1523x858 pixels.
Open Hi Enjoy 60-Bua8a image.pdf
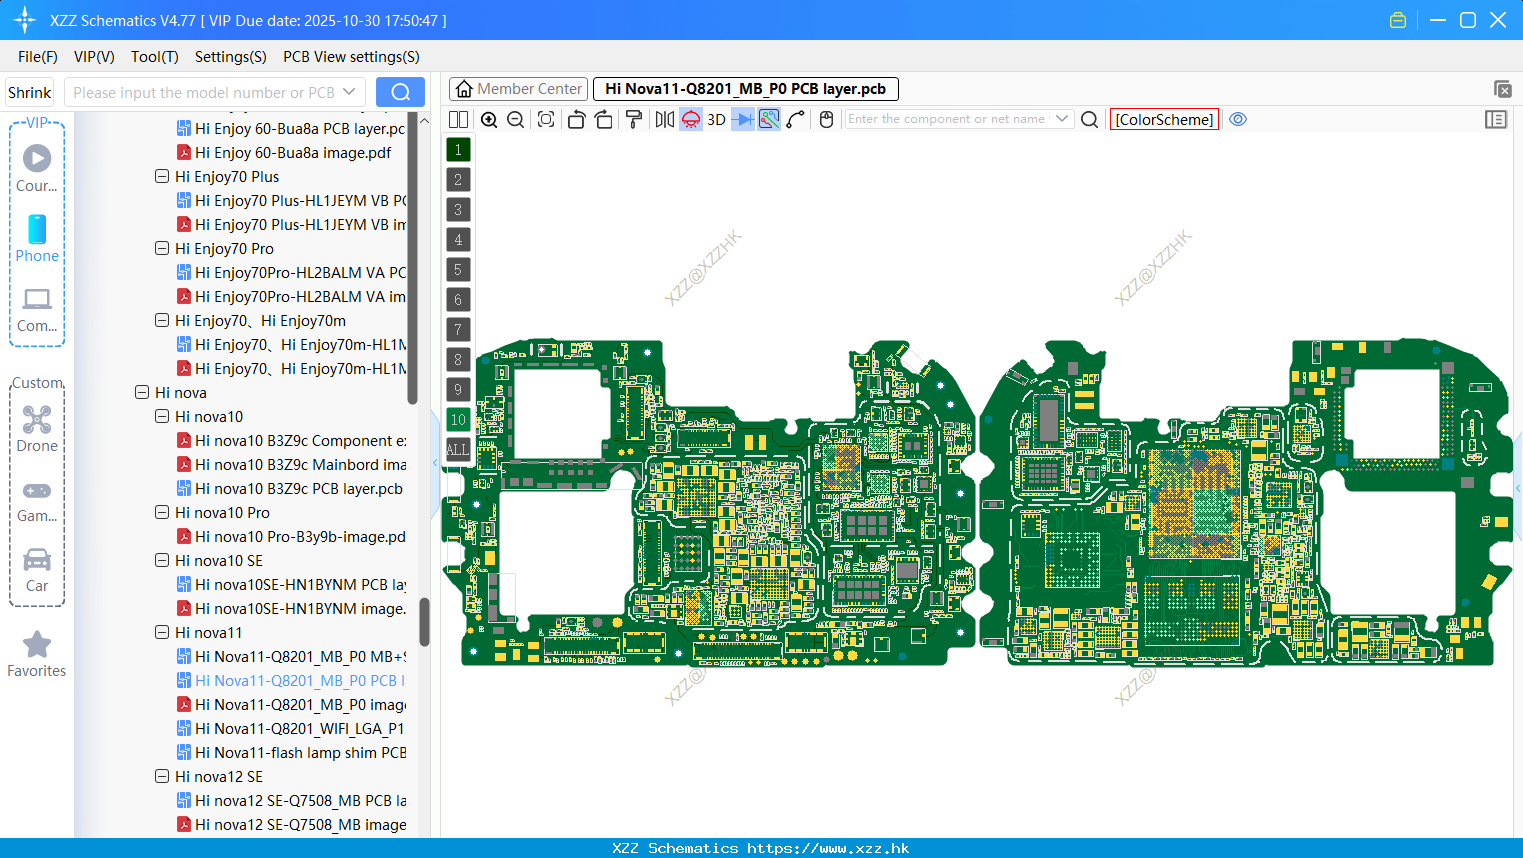coord(284,152)
